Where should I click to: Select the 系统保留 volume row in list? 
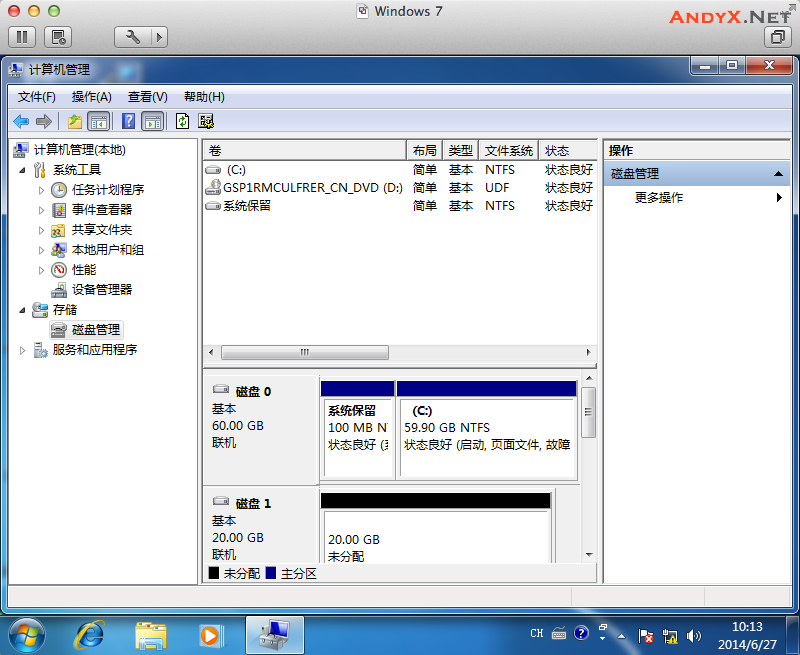coord(399,206)
